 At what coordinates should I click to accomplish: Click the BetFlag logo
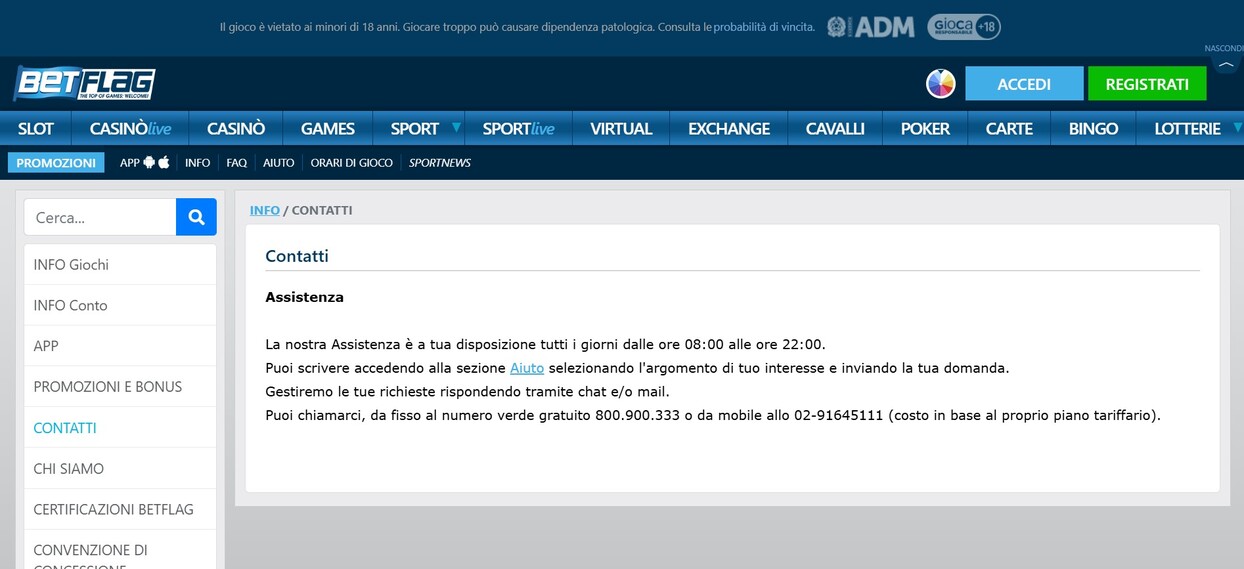click(85, 83)
